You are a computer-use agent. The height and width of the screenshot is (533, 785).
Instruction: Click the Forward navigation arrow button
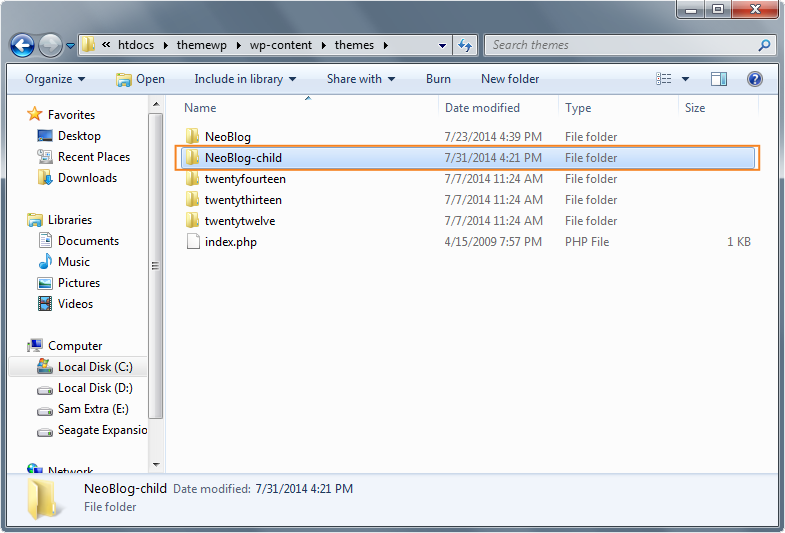(x=49, y=45)
